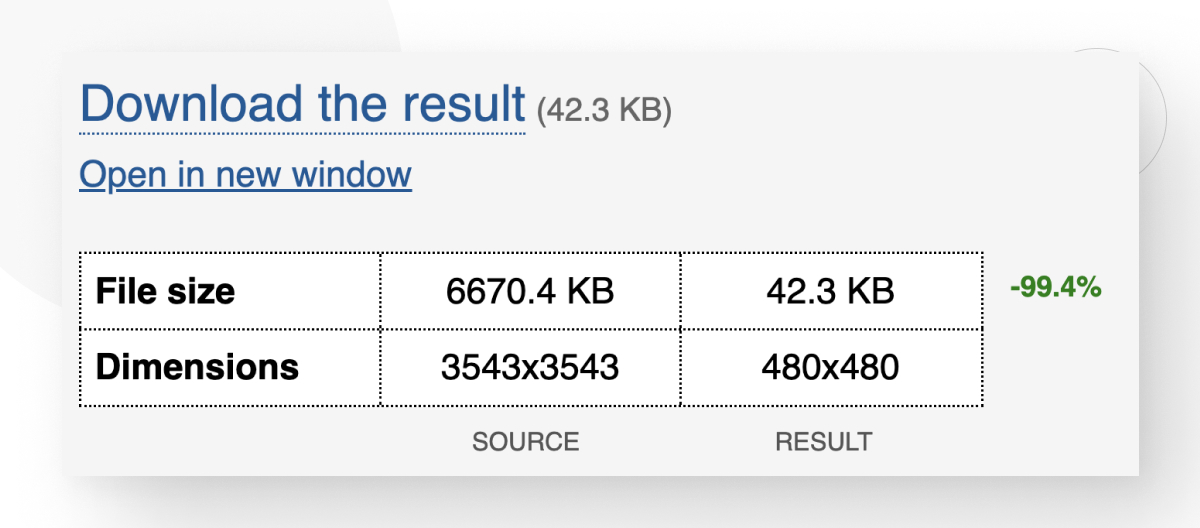Image resolution: width=1200 pixels, height=528 pixels.
Task: Click the partially hidden circle at the panel's right edge
Action: pos(1152,110)
